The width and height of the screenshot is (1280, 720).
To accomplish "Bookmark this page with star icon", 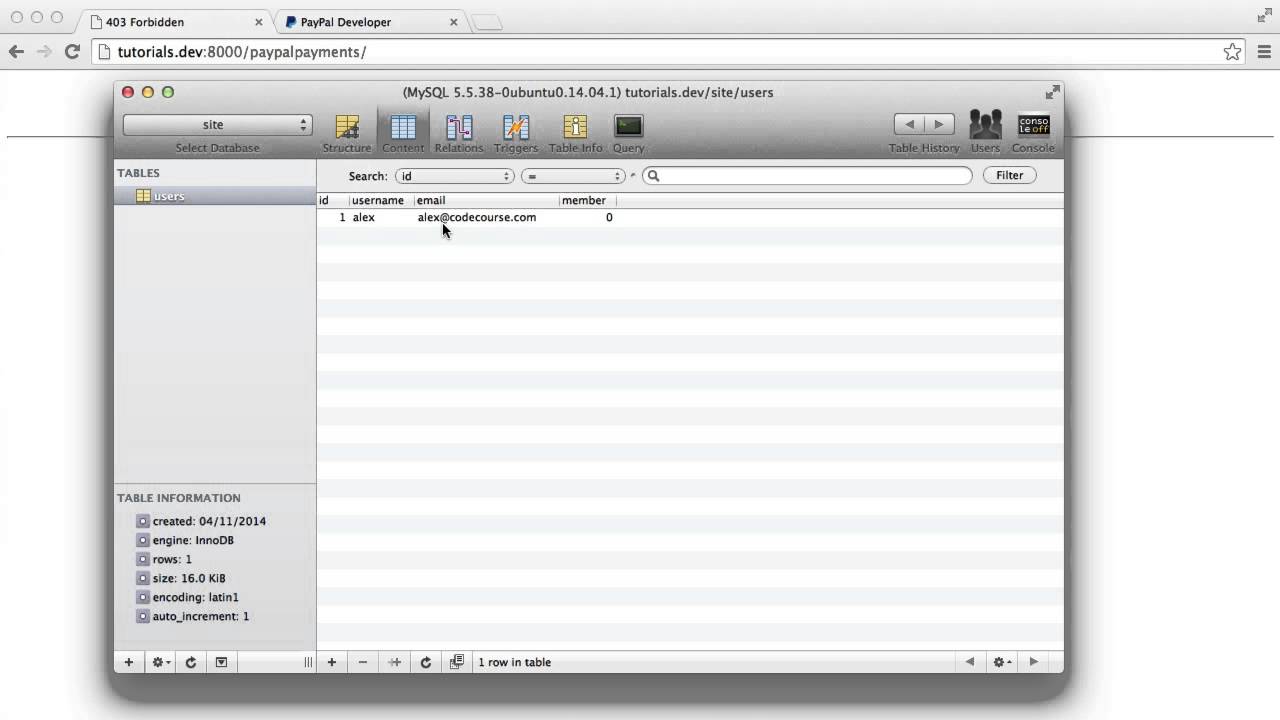I will [1232, 52].
